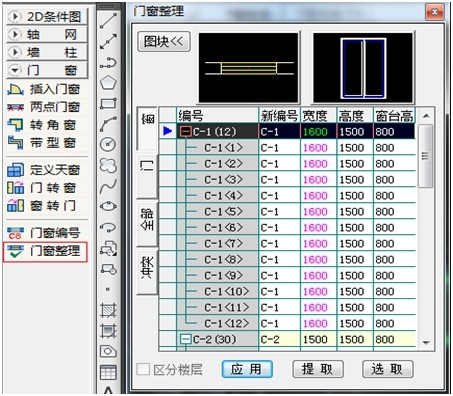
Task: Select the construction line tool with endpoints
Action: pos(108,41)
